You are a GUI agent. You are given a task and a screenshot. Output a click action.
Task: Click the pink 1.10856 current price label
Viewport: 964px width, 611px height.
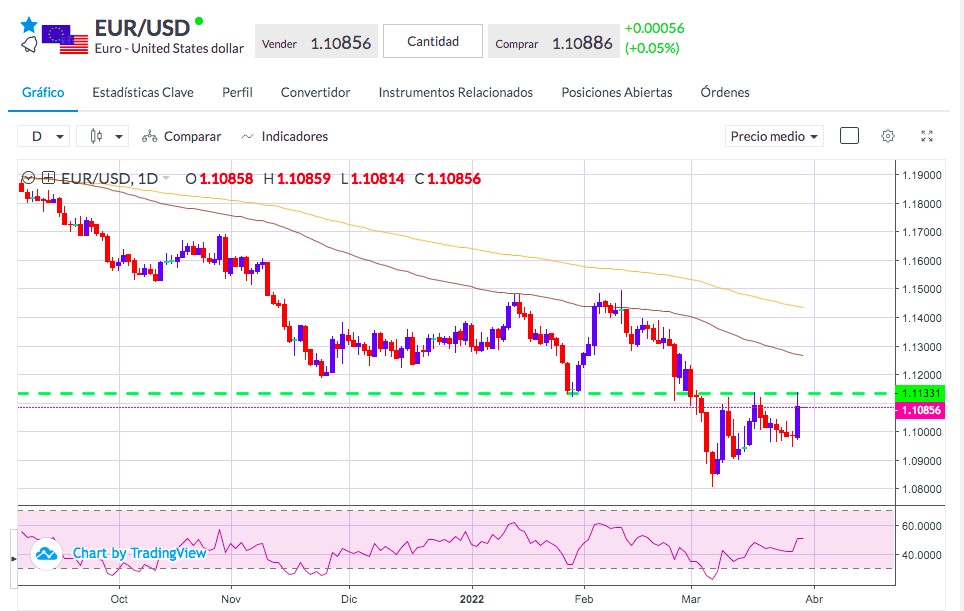pyautogui.click(x=920, y=410)
